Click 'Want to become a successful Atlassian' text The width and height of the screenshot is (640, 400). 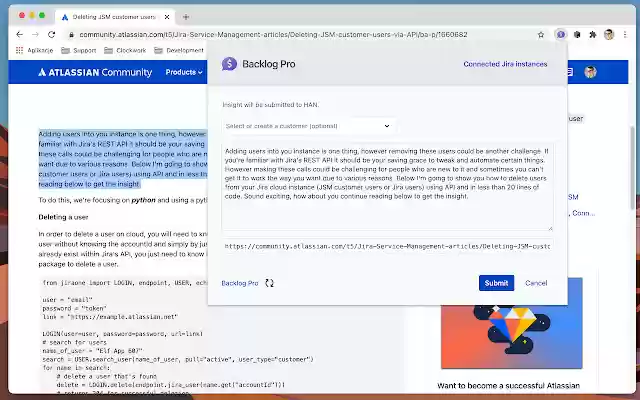[509, 385]
